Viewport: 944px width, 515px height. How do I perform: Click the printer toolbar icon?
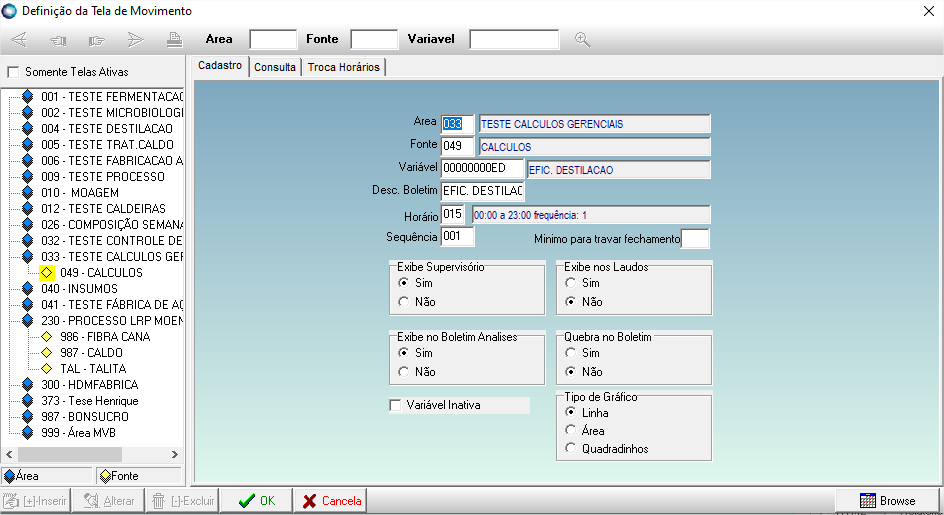174,40
